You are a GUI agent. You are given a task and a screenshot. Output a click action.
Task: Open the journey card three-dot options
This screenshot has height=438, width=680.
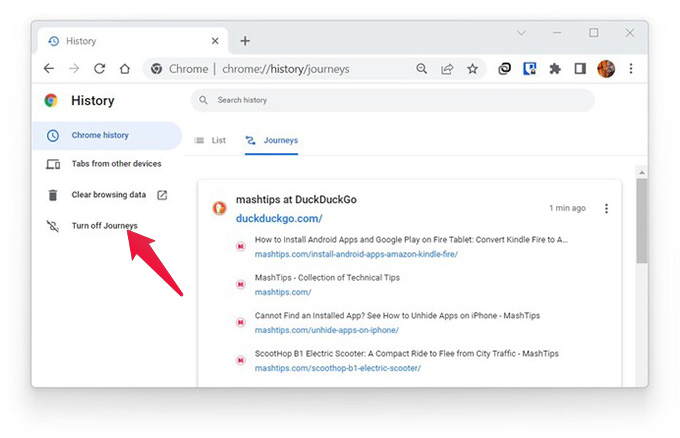coord(606,209)
